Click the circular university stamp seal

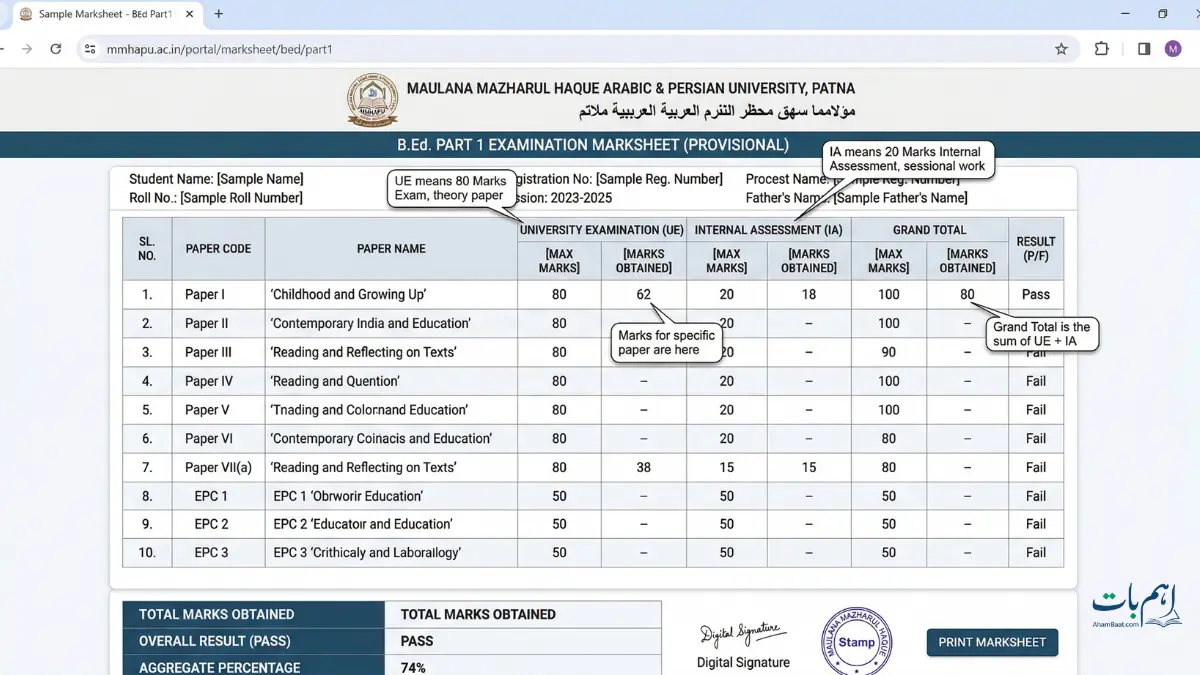tap(858, 642)
